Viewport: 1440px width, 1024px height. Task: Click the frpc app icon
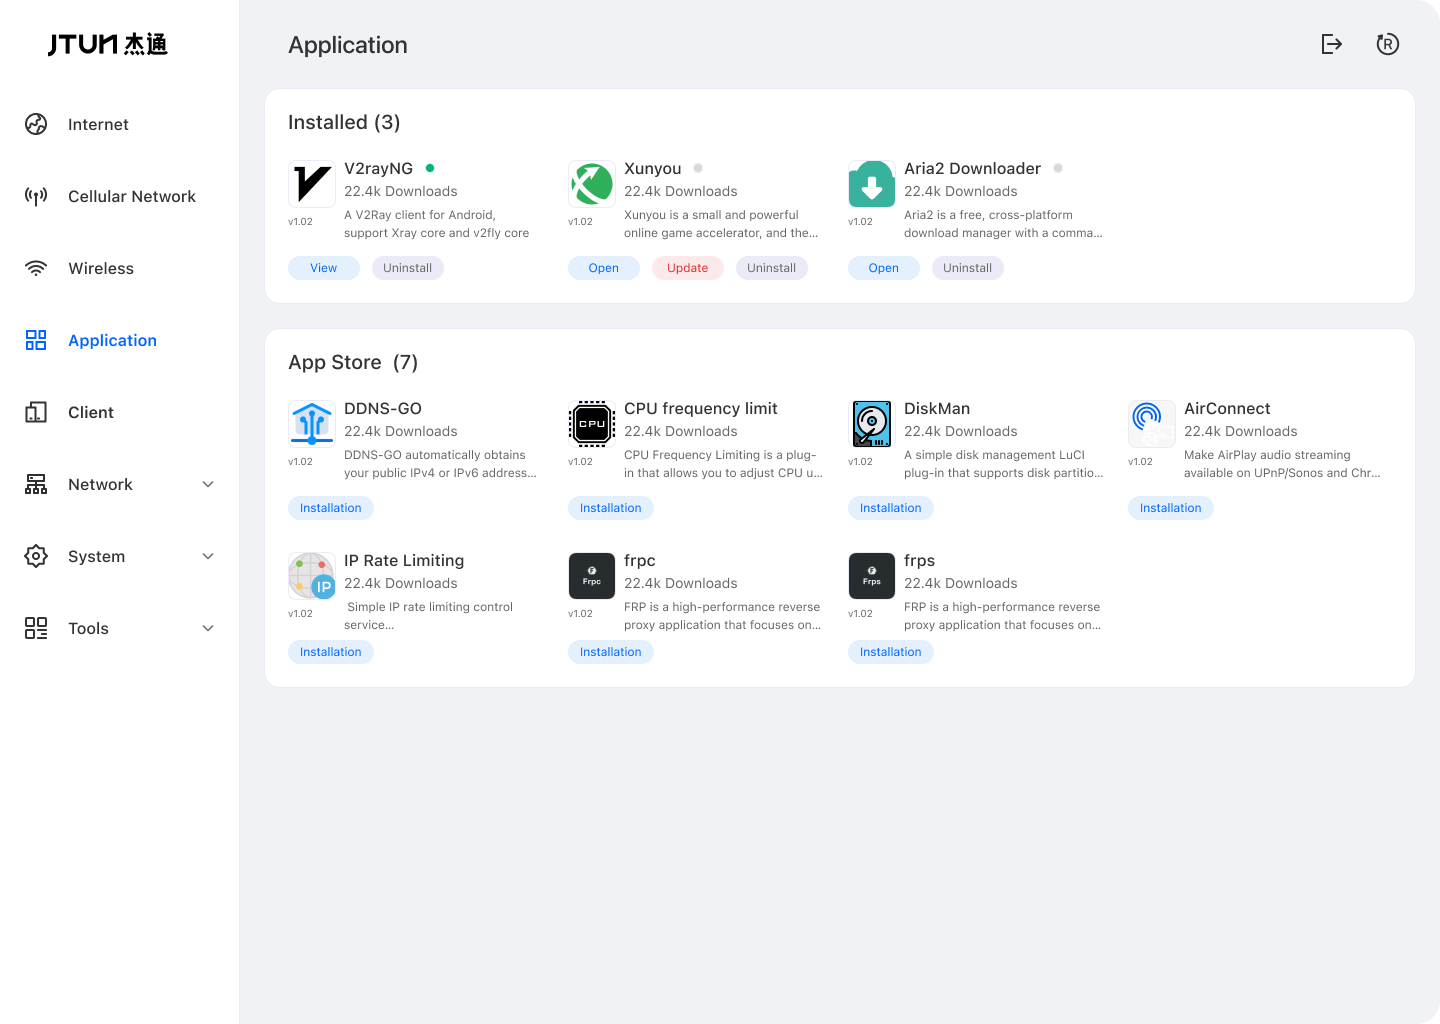[x=592, y=576]
